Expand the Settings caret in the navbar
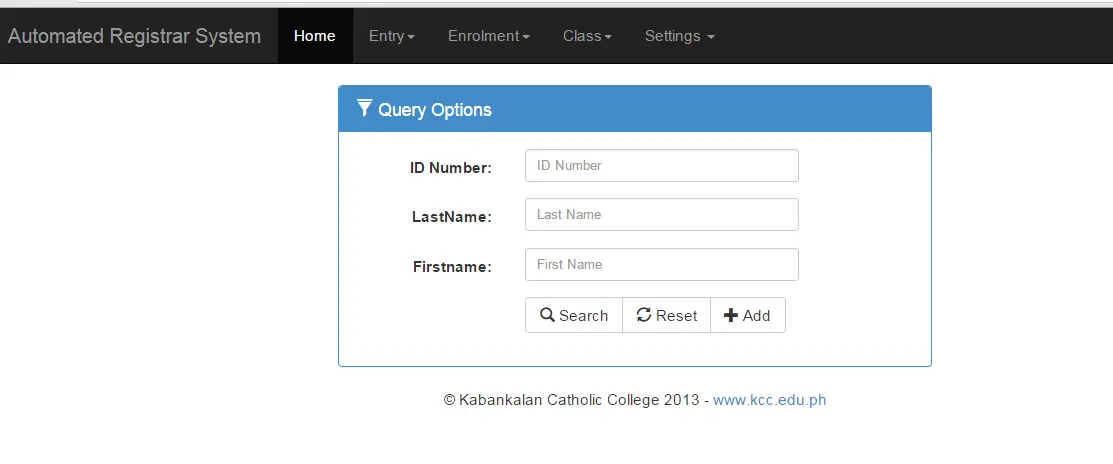 click(x=711, y=36)
